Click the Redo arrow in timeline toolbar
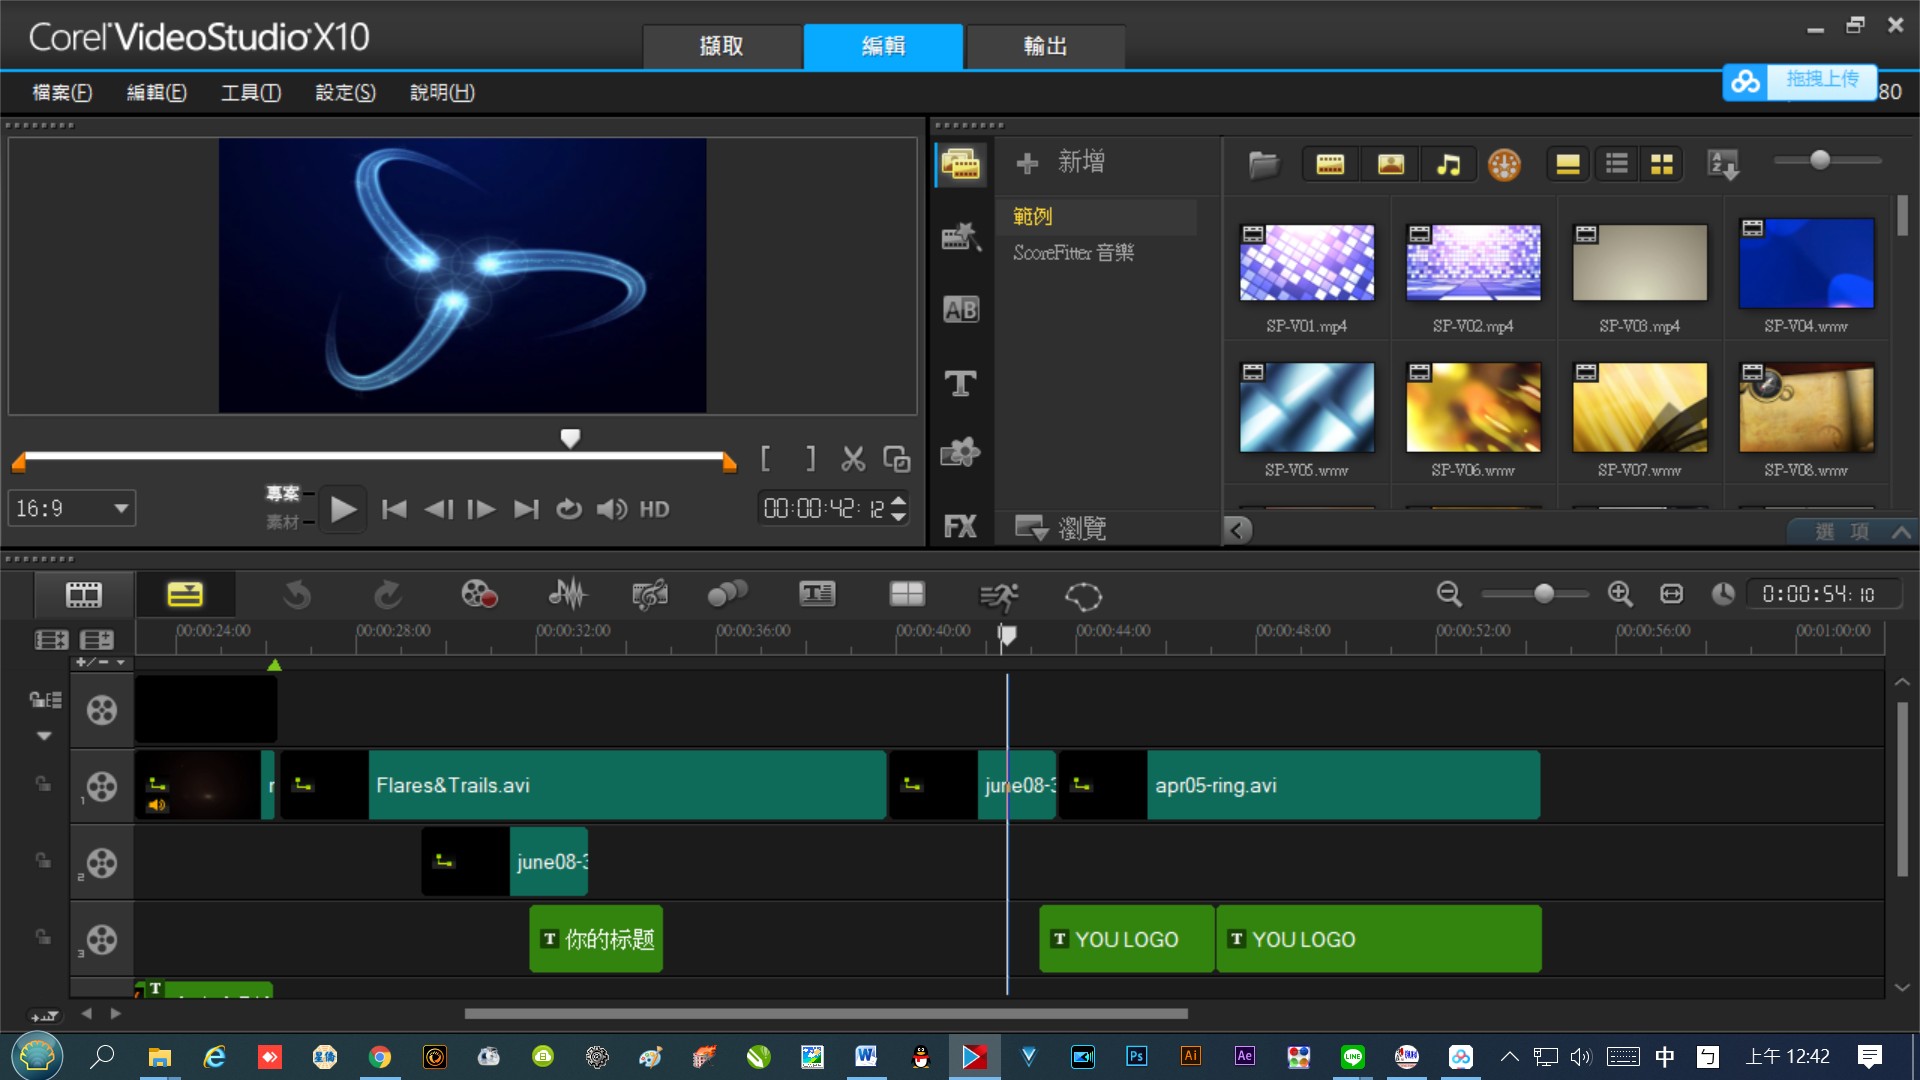 [x=388, y=595]
